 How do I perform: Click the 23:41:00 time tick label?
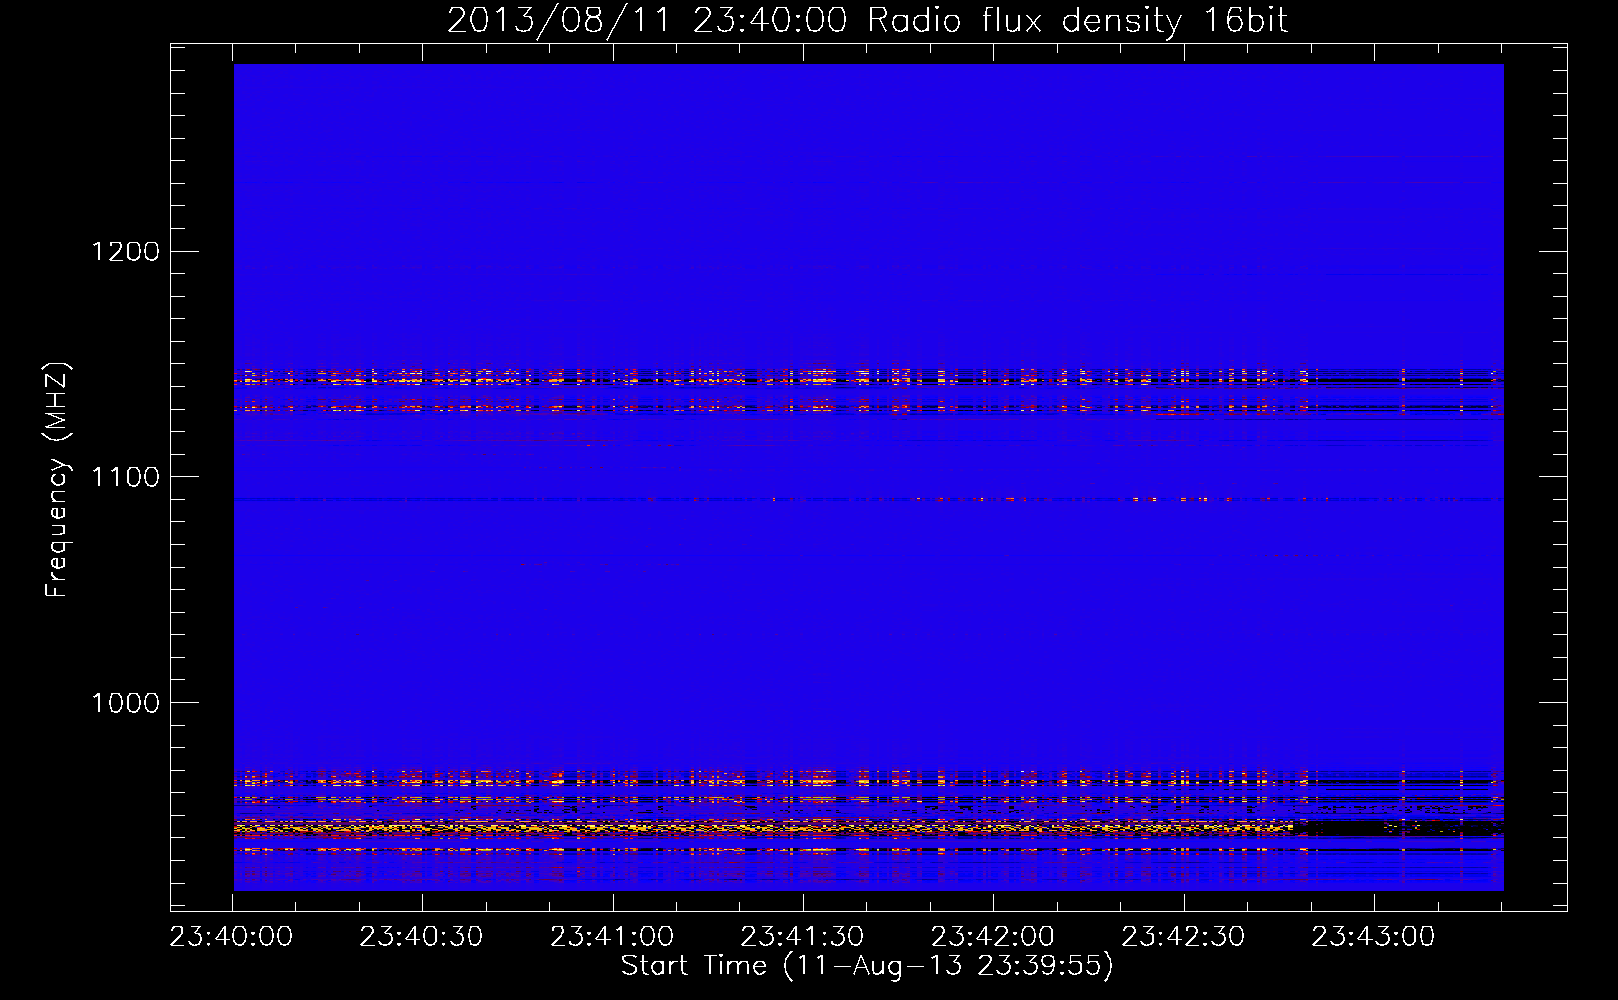point(612,937)
